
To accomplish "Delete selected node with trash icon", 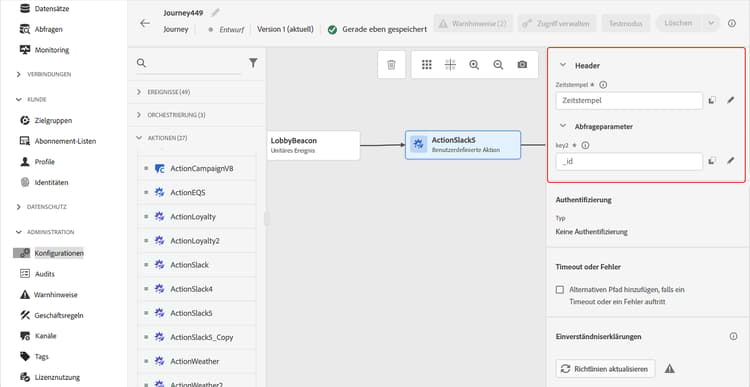I will pyautogui.click(x=391, y=65).
